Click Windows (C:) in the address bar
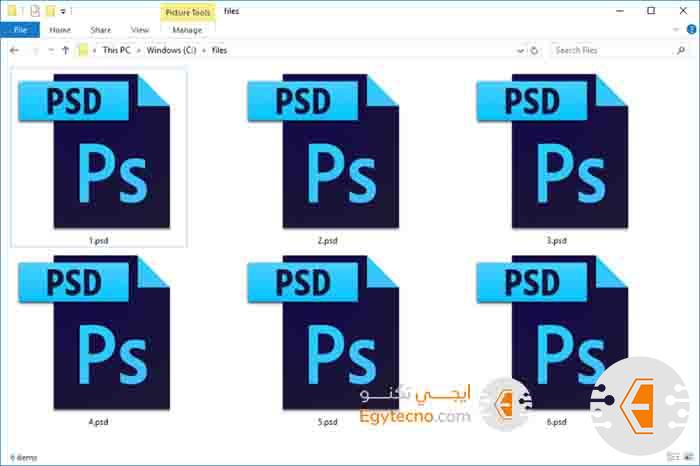Screen dimensions: 700x466 click(171, 50)
